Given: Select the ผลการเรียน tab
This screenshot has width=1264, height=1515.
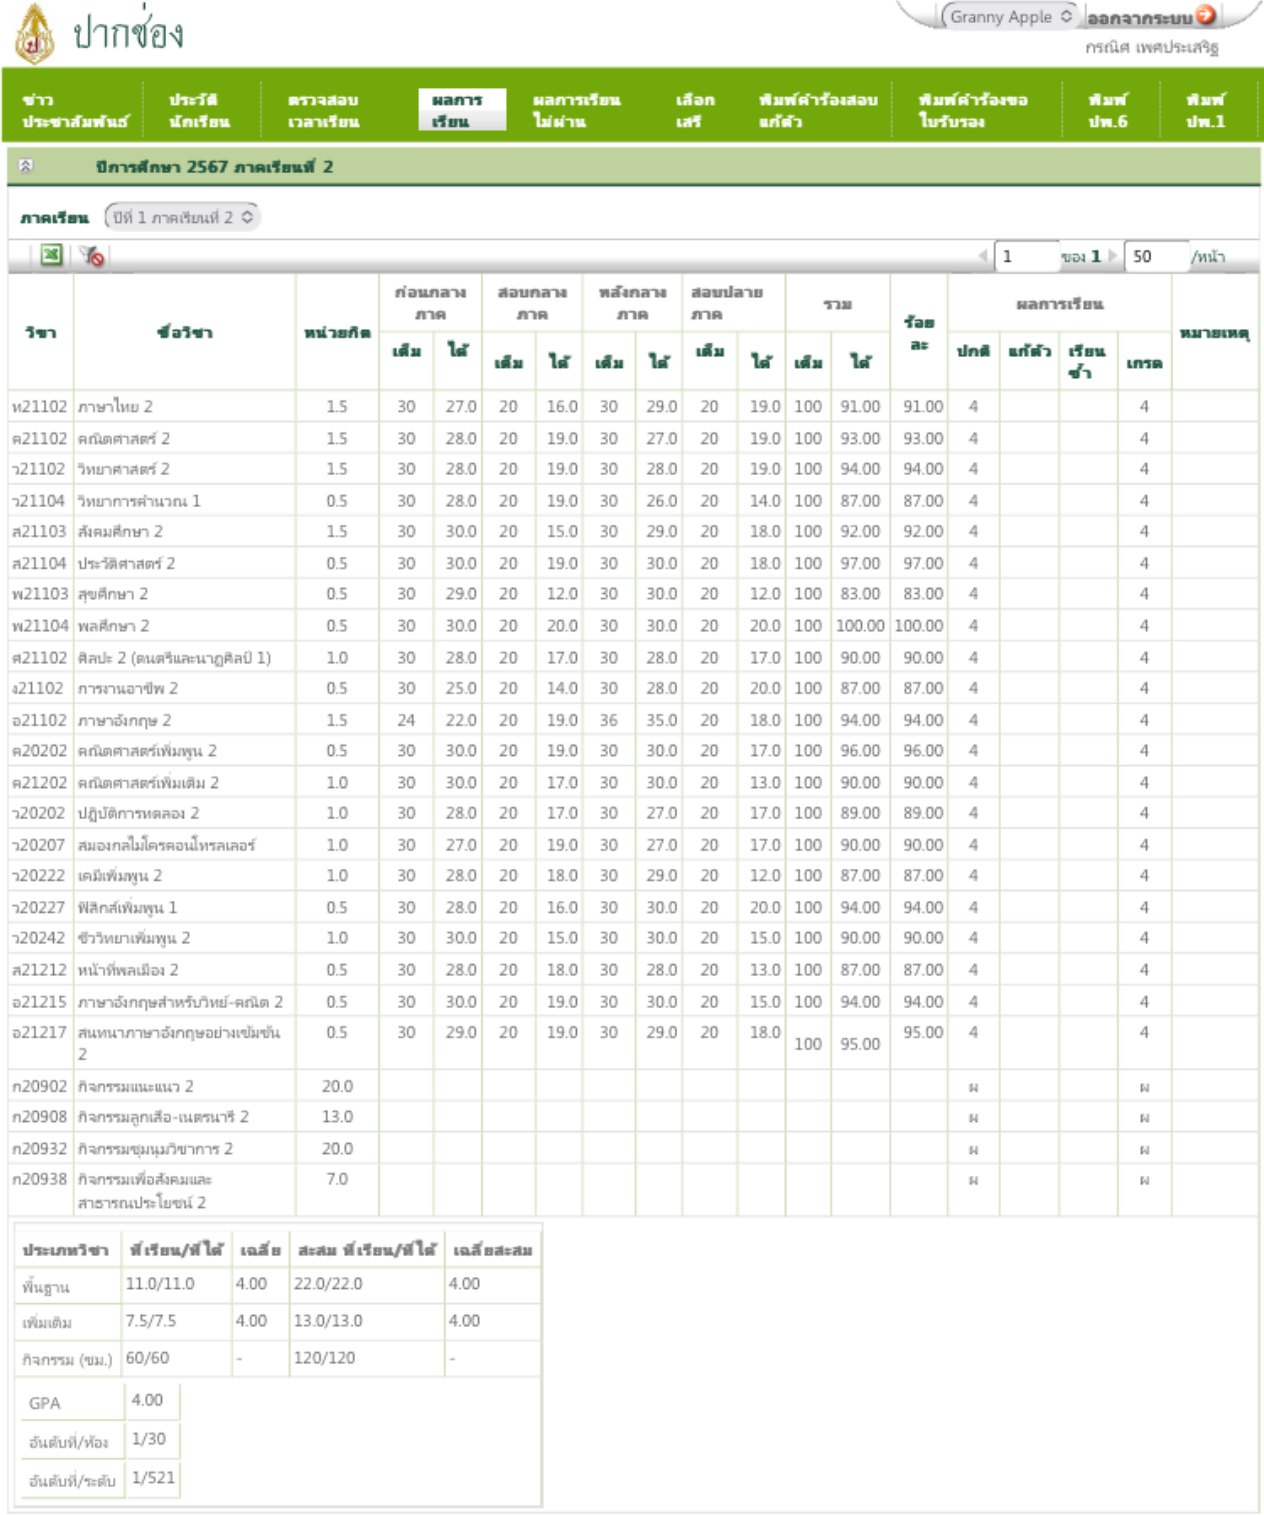Looking at the screenshot, I should [461, 110].
